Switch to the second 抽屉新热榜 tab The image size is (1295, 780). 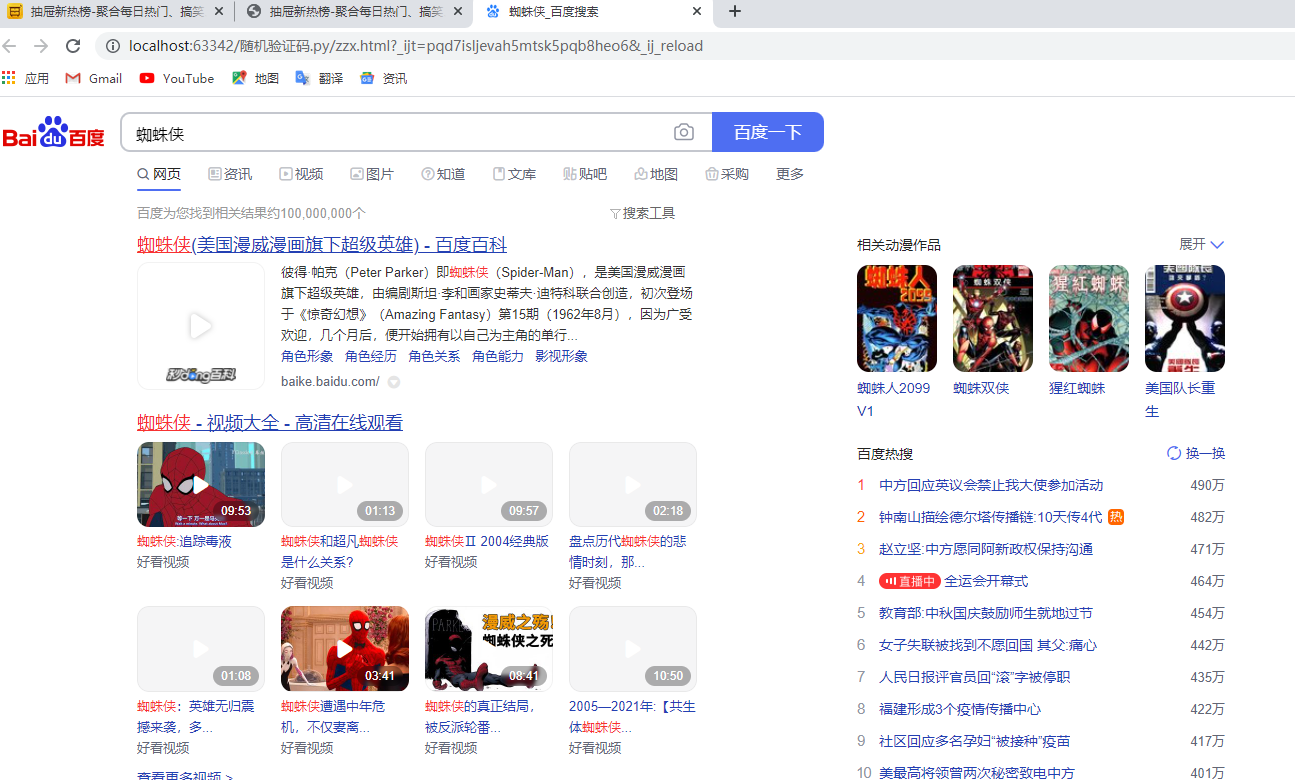point(355,12)
